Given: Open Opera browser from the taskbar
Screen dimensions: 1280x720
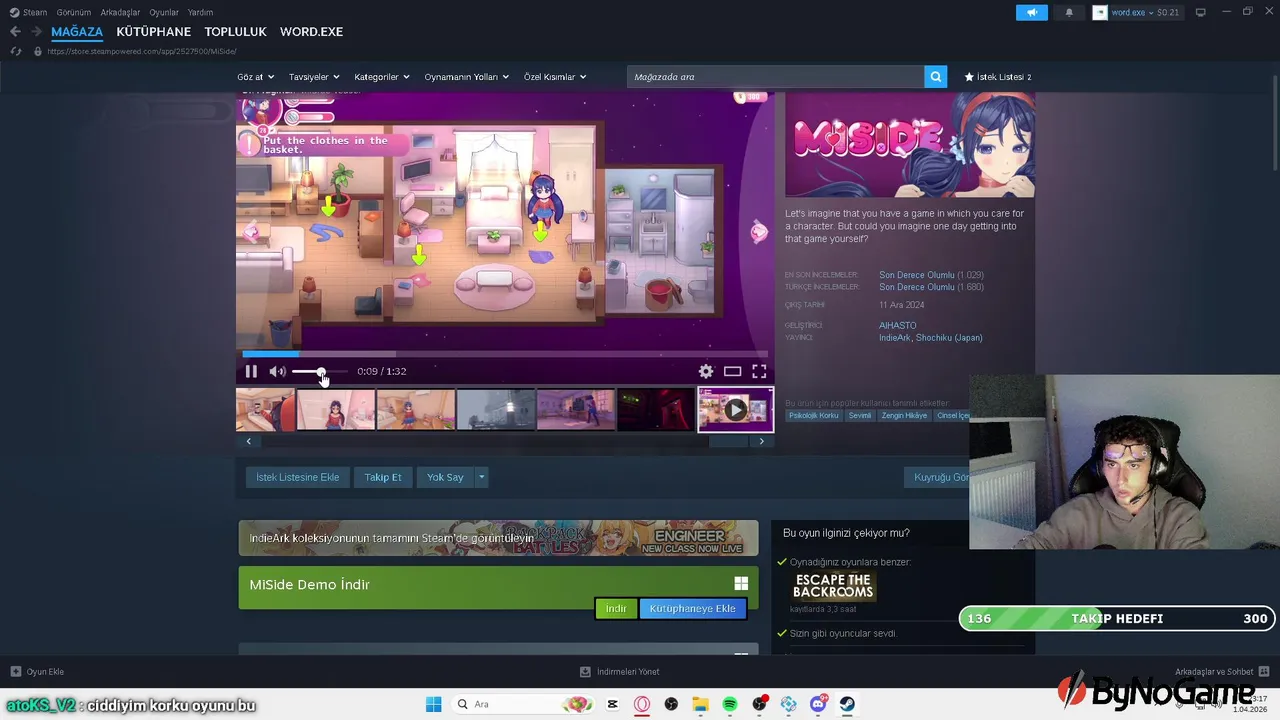Looking at the screenshot, I should [x=642, y=704].
